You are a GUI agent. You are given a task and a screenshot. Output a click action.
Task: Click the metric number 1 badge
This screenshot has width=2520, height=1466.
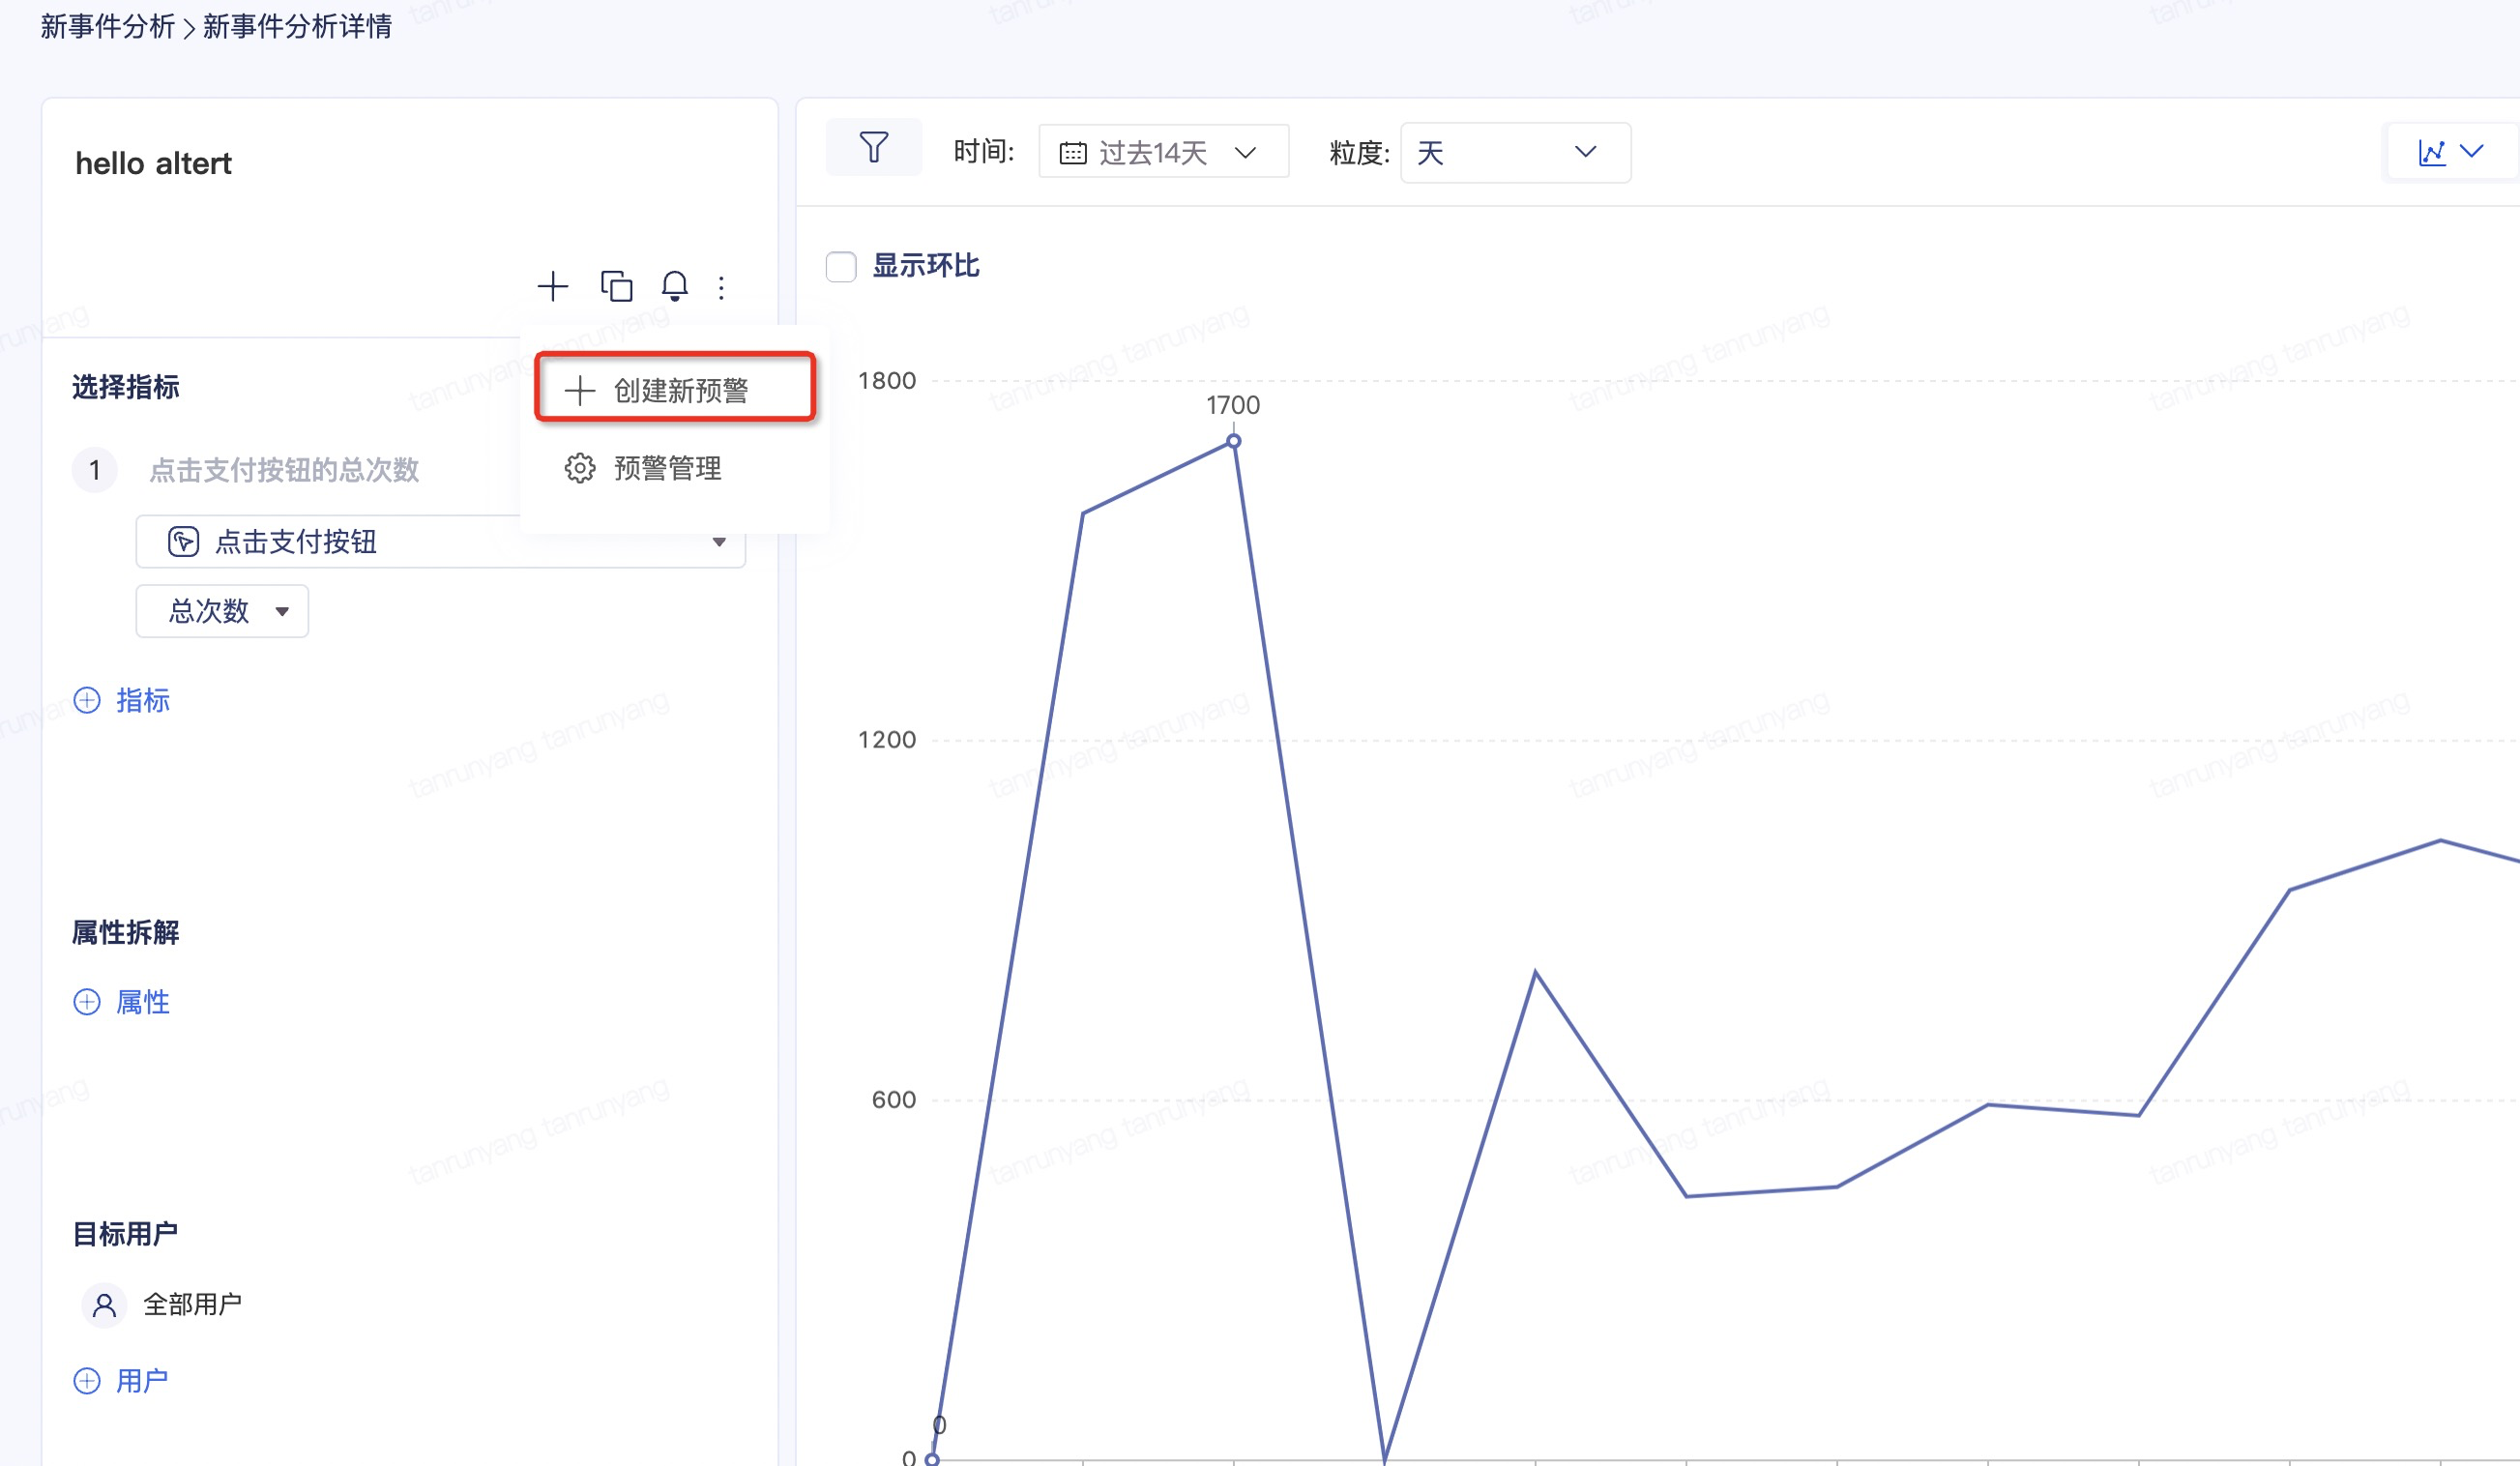click(x=95, y=470)
